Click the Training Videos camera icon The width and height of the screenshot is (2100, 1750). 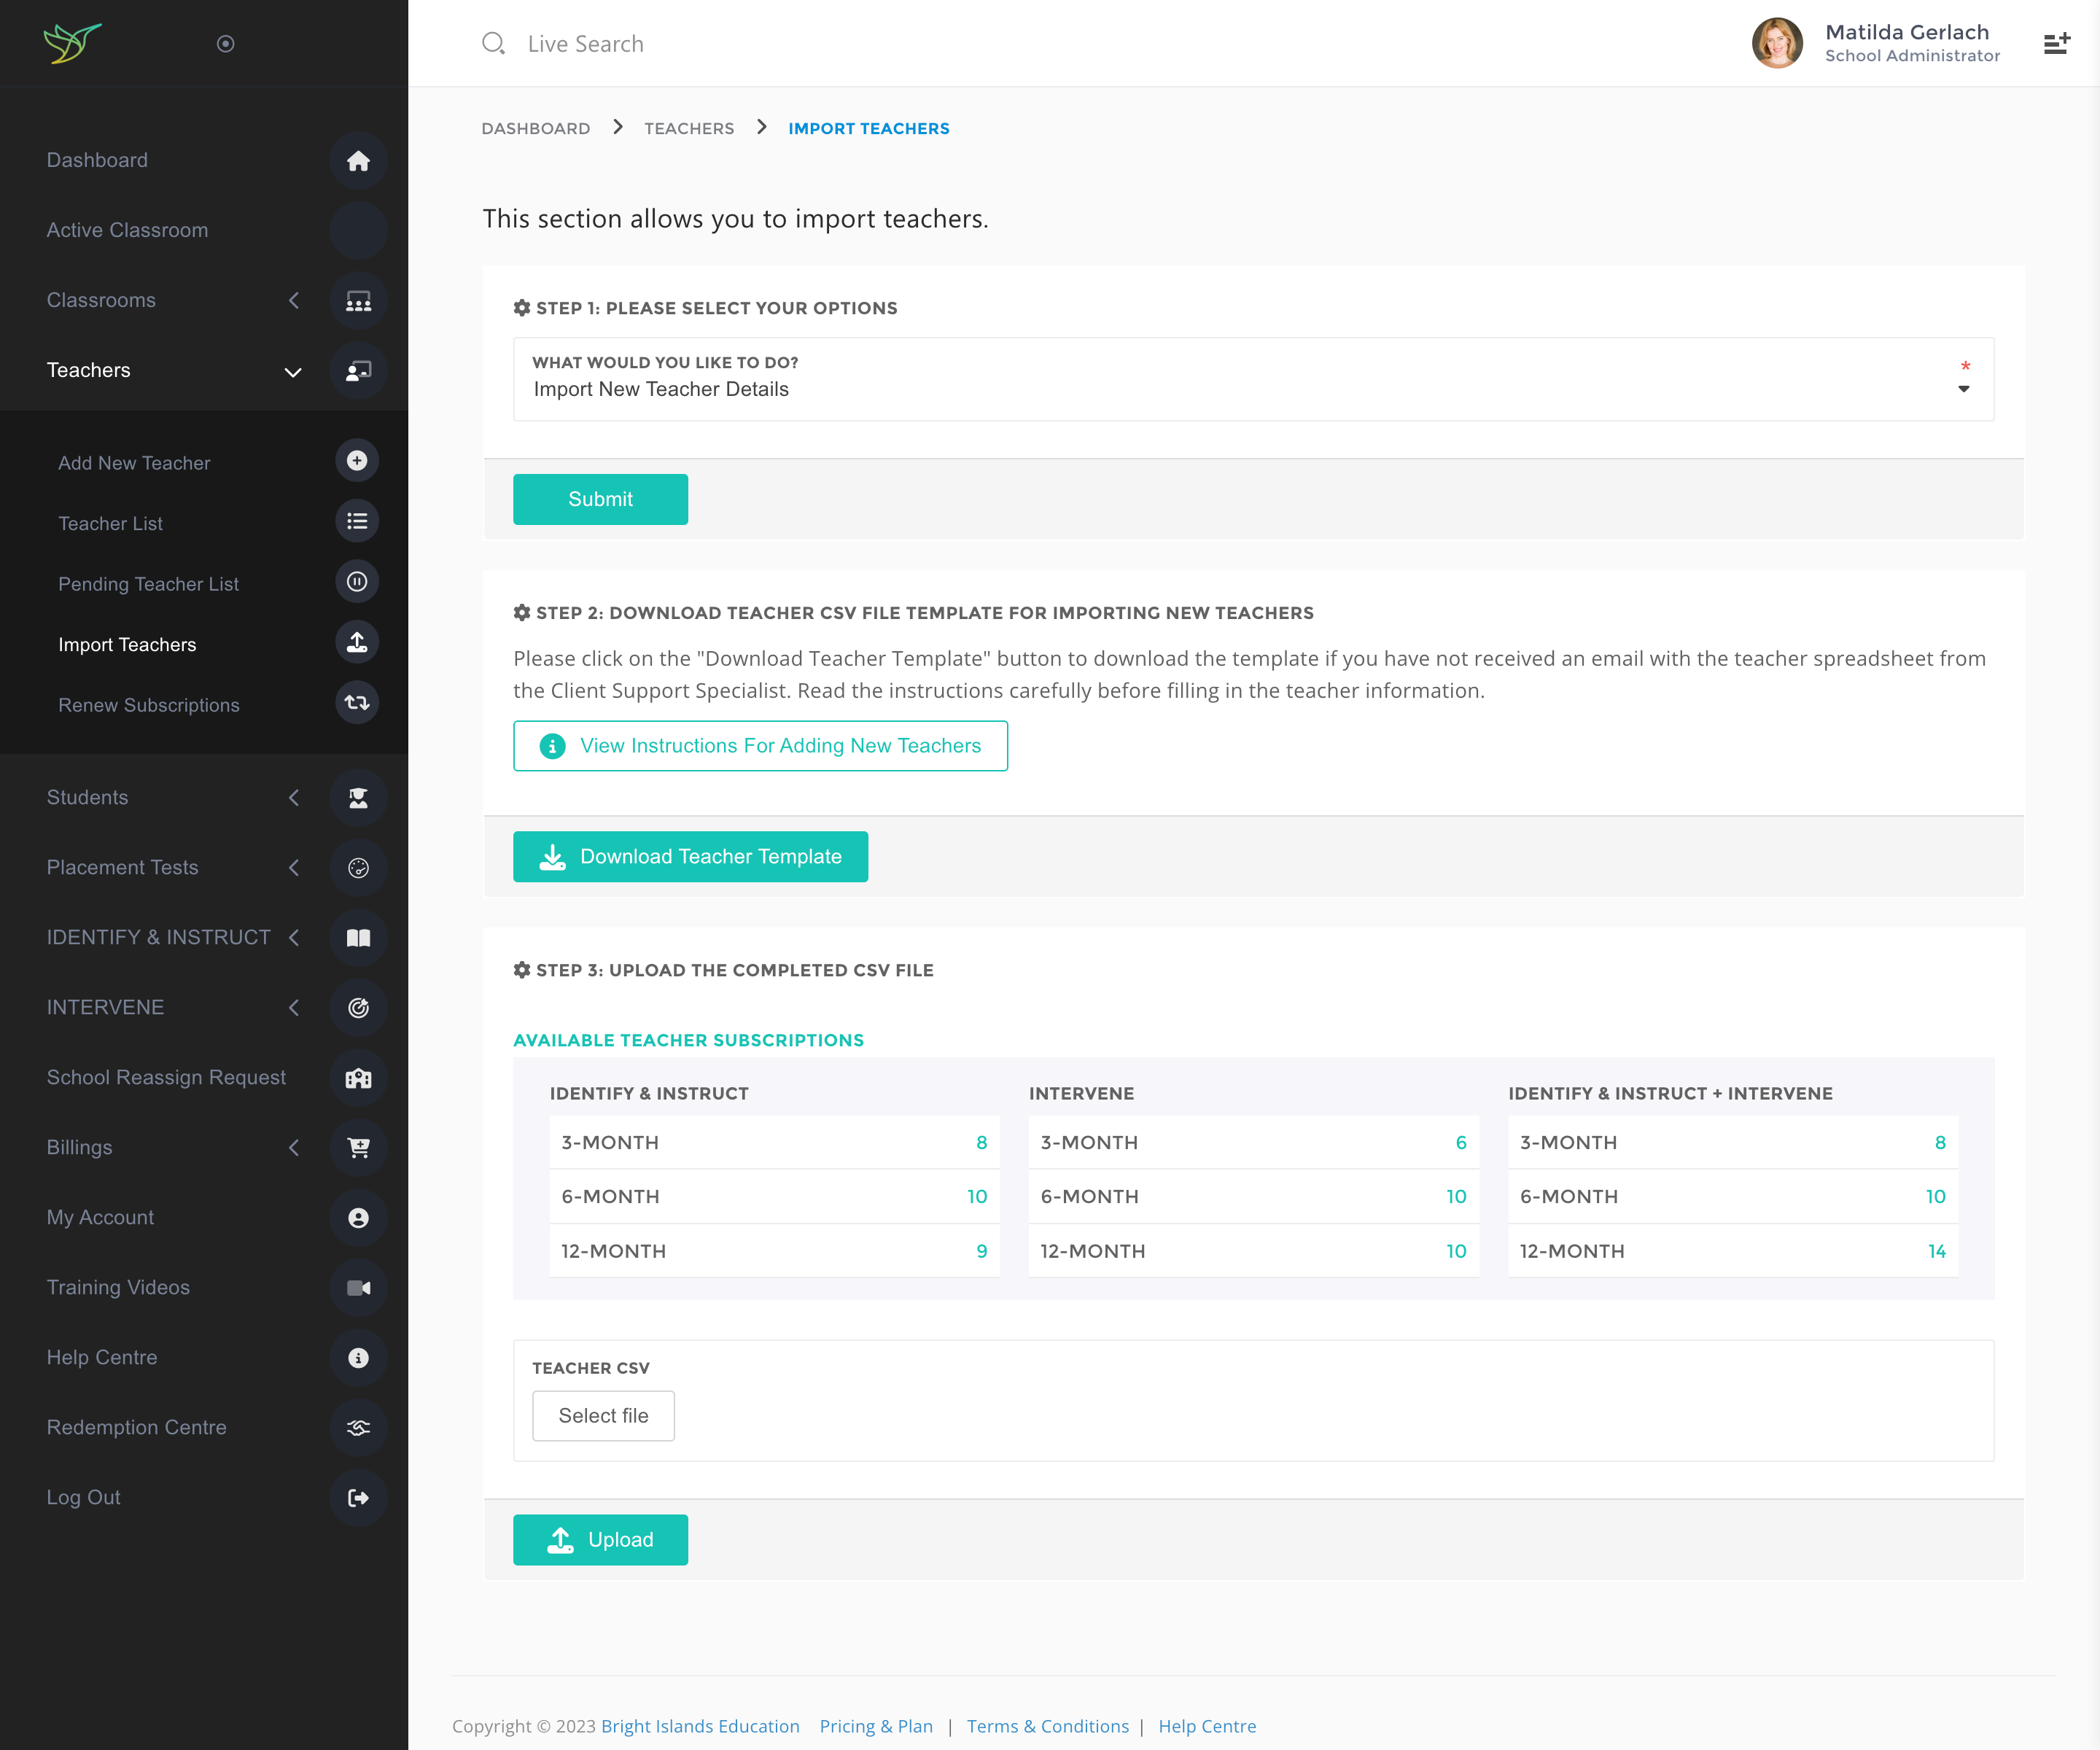pos(358,1288)
